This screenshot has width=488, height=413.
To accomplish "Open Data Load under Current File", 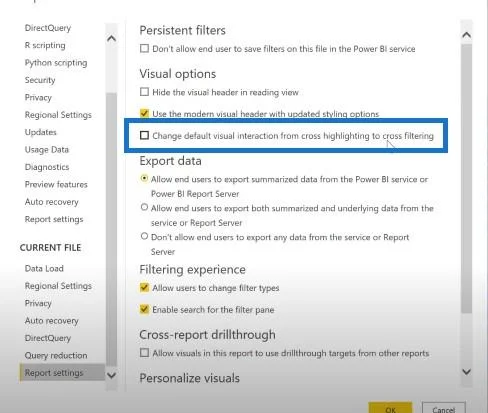I will tap(44, 268).
